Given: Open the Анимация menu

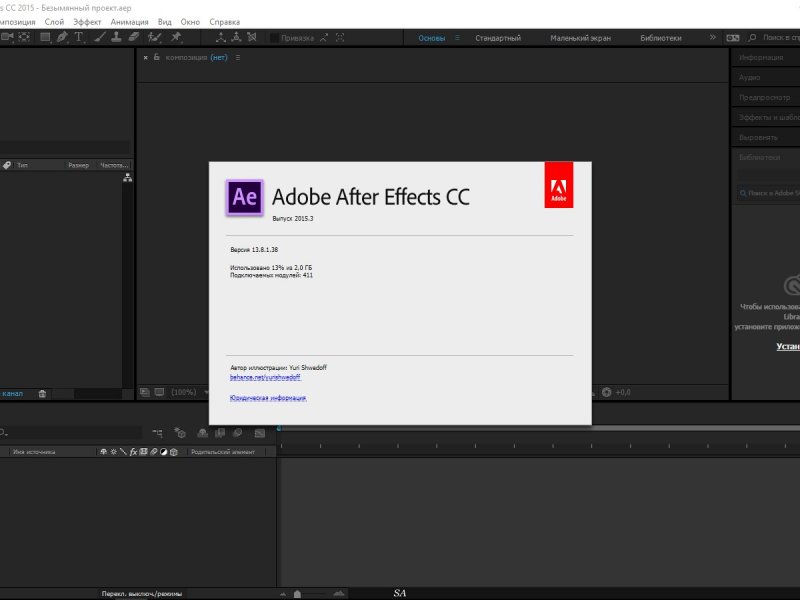Looking at the screenshot, I should 130,22.
